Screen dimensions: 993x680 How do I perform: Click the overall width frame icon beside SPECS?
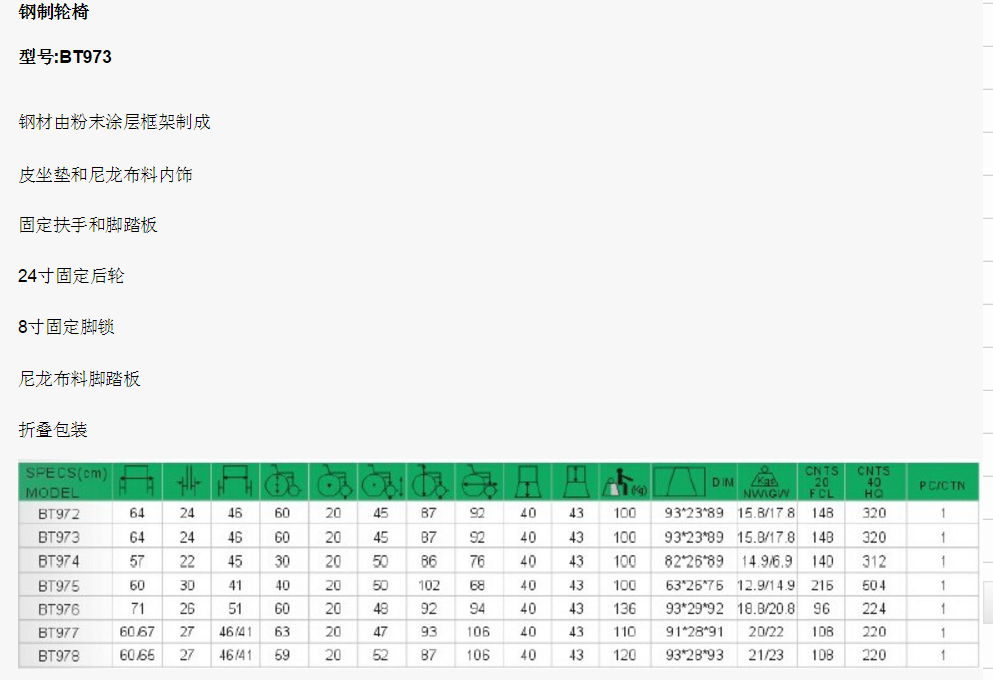point(136,483)
